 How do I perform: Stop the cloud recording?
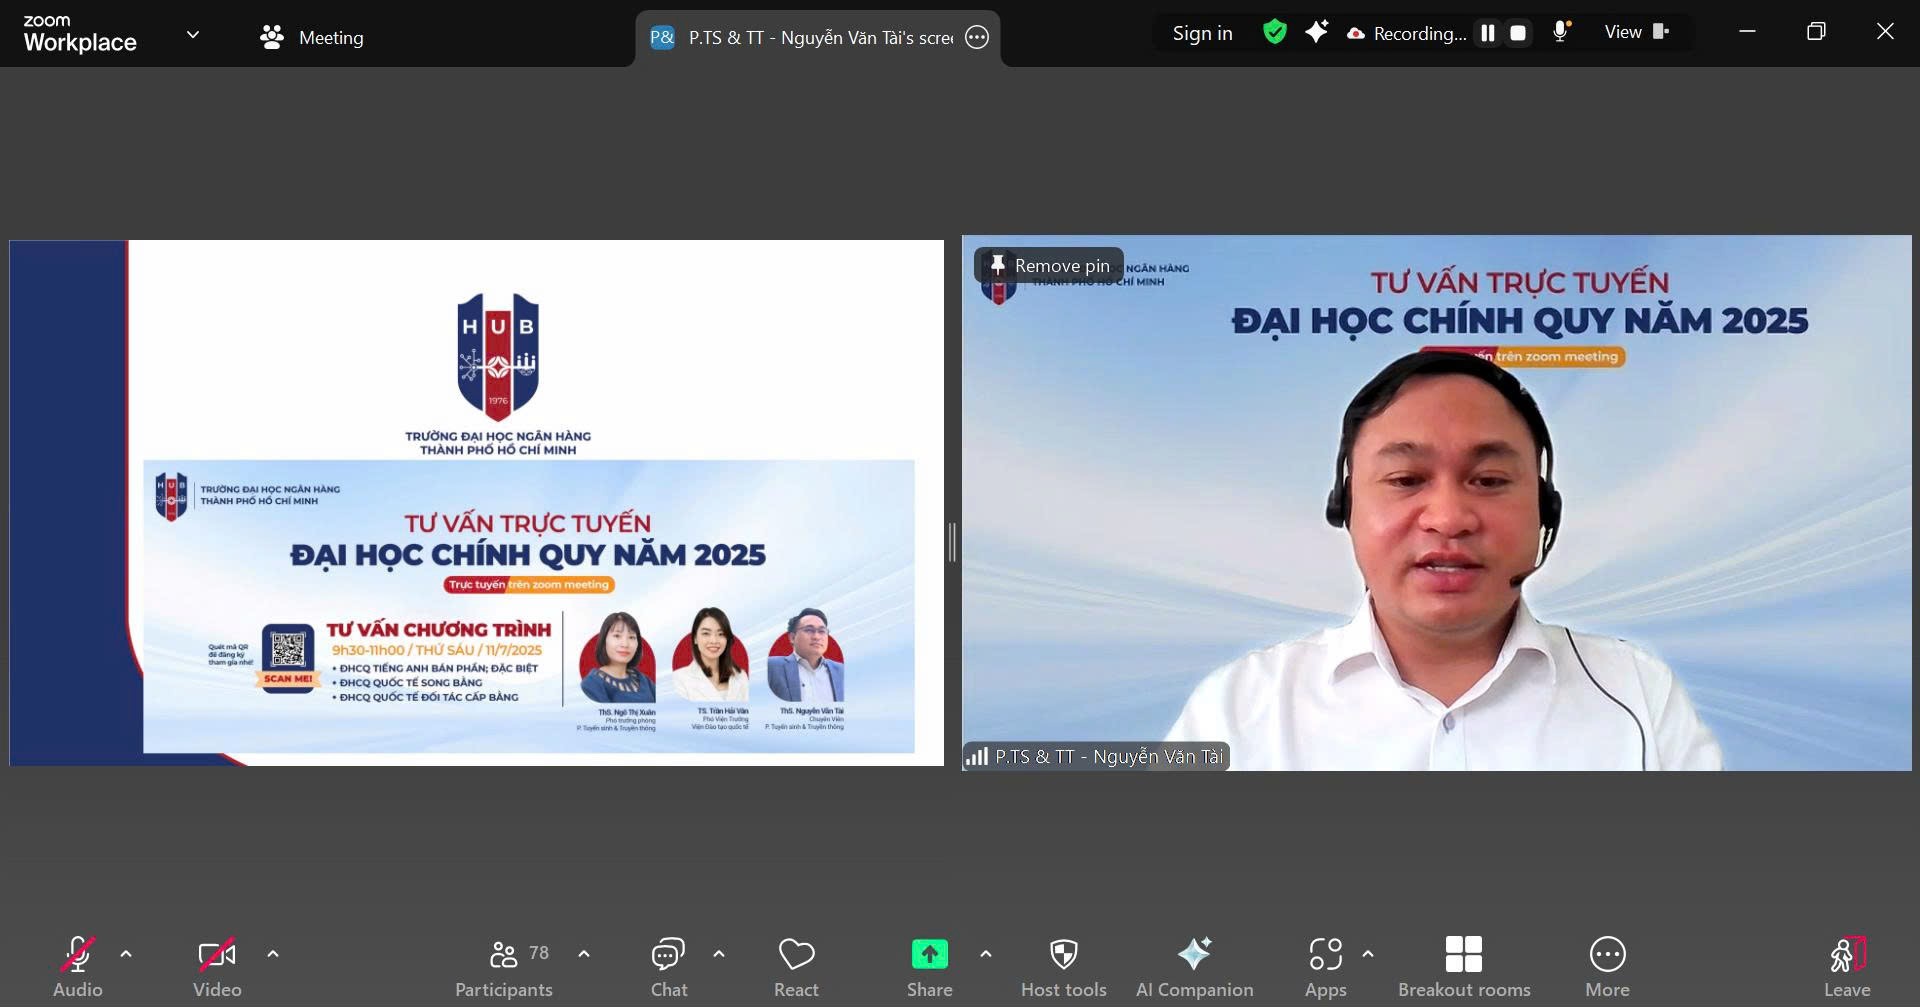[x=1518, y=33]
